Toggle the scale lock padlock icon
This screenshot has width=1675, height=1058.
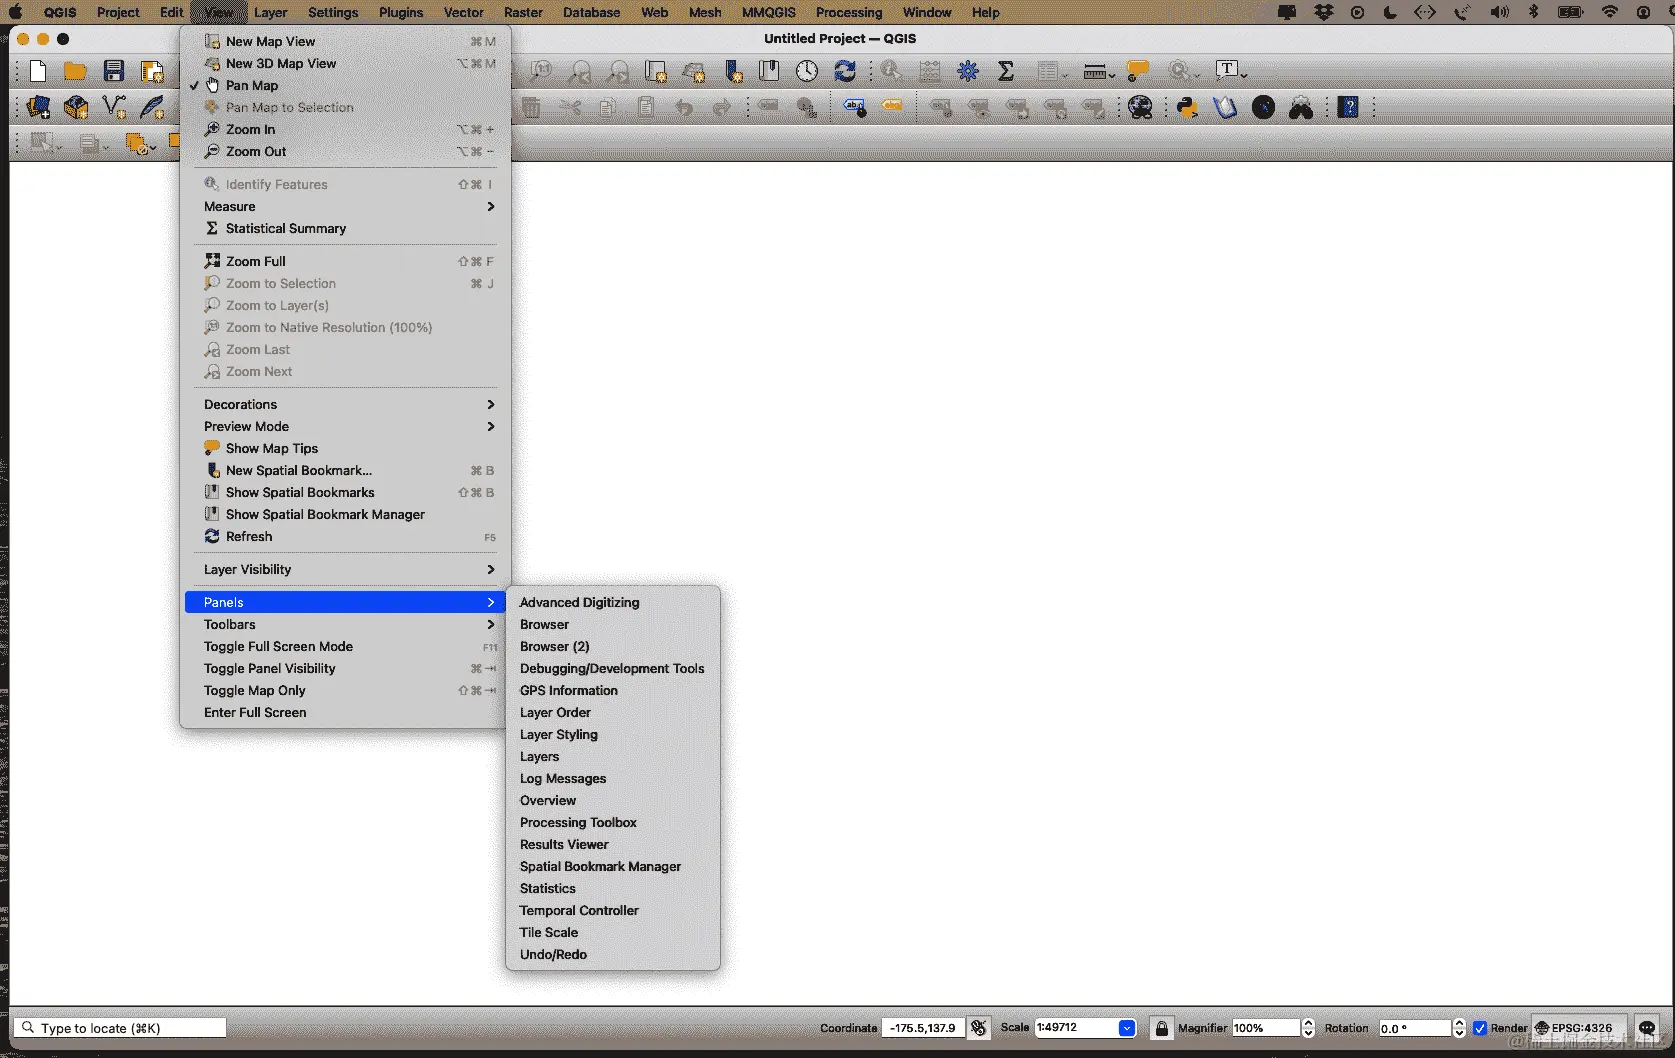click(x=1161, y=1028)
